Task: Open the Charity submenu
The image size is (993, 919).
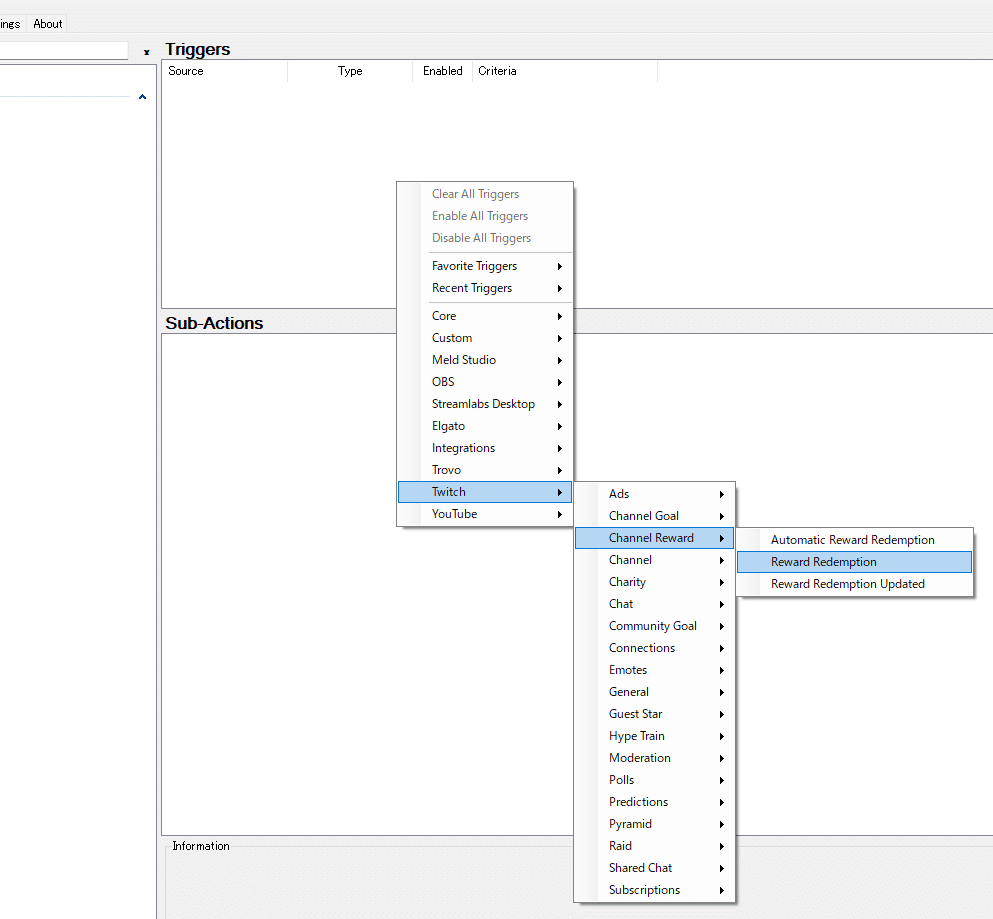Action: coord(654,582)
